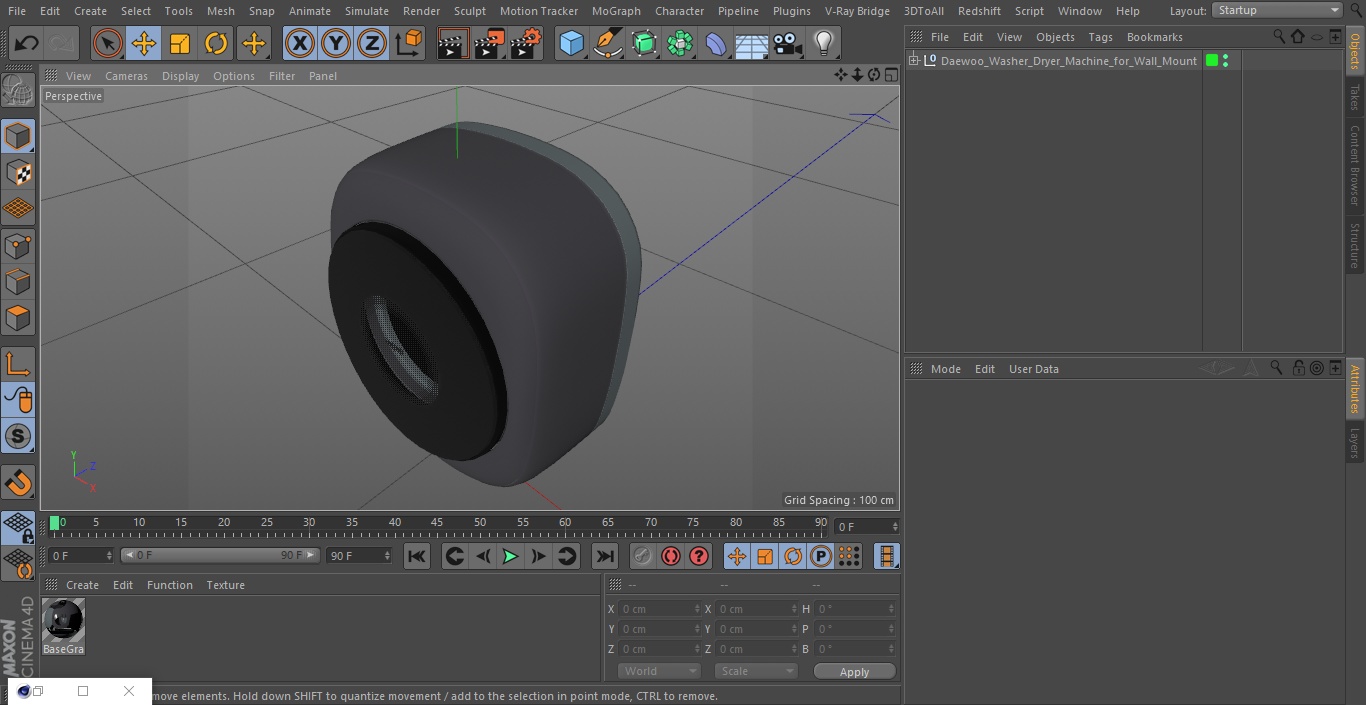Select the Move tool
Image resolution: width=1366 pixels, height=705 pixels.
coord(144,43)
